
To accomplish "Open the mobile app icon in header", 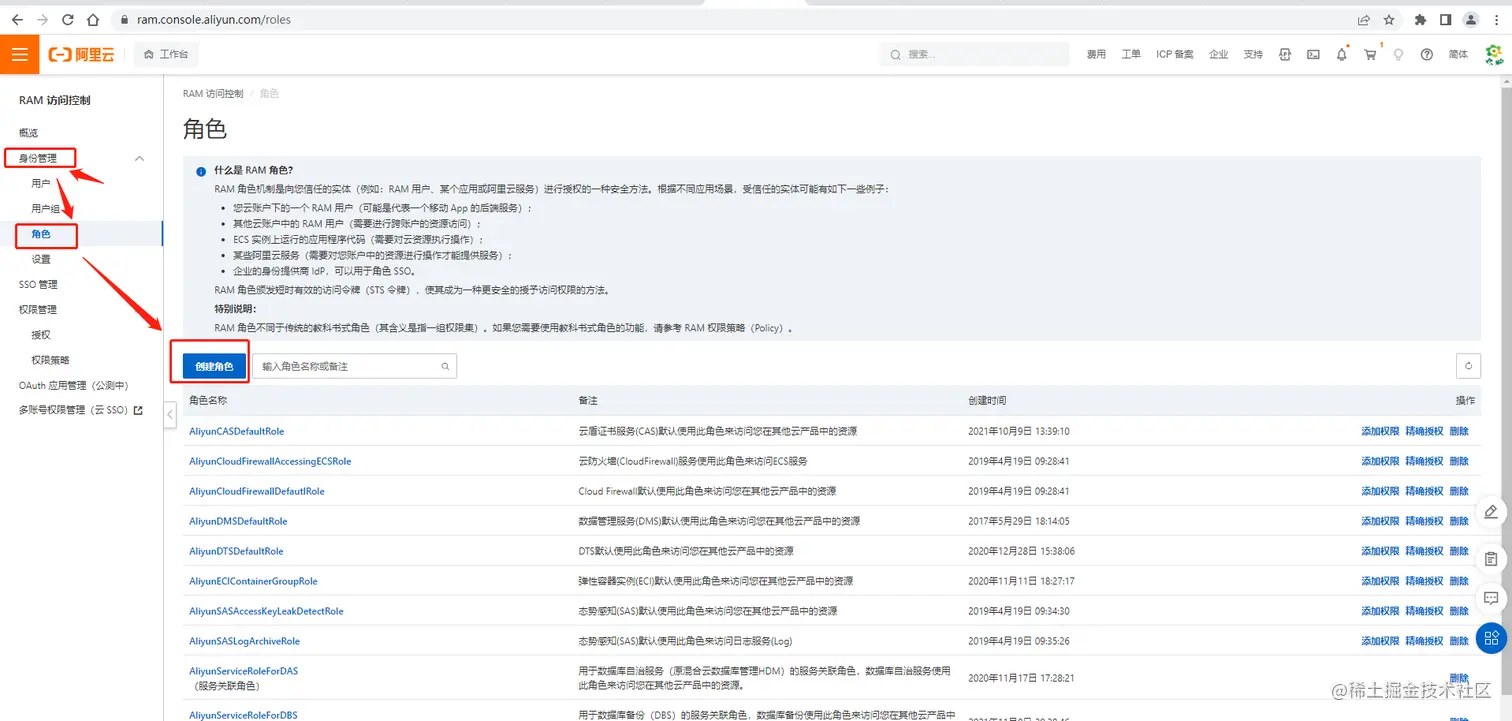I will tap(1285, 54).
